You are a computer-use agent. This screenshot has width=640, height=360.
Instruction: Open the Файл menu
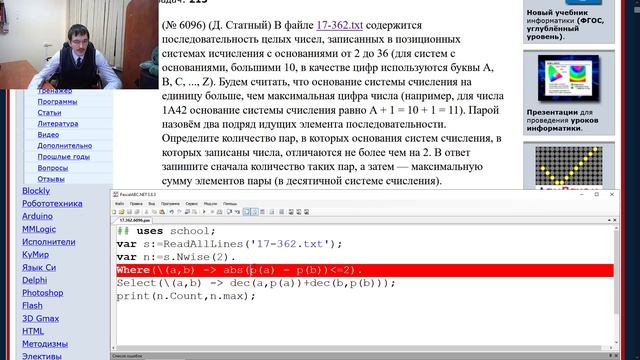click(120, 204)
